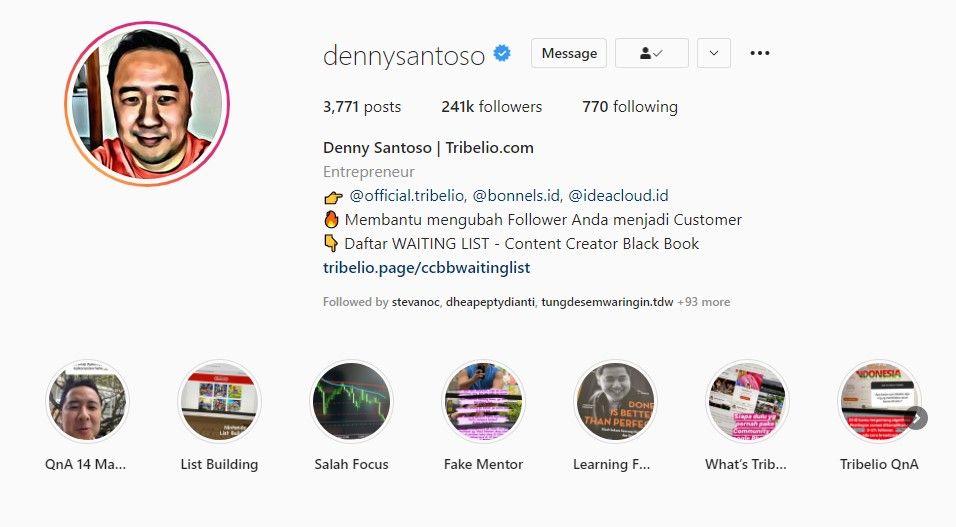Open the Fake Mentor highlight
The width and height of the screenshot is (956, 527).
pos(483,401)
